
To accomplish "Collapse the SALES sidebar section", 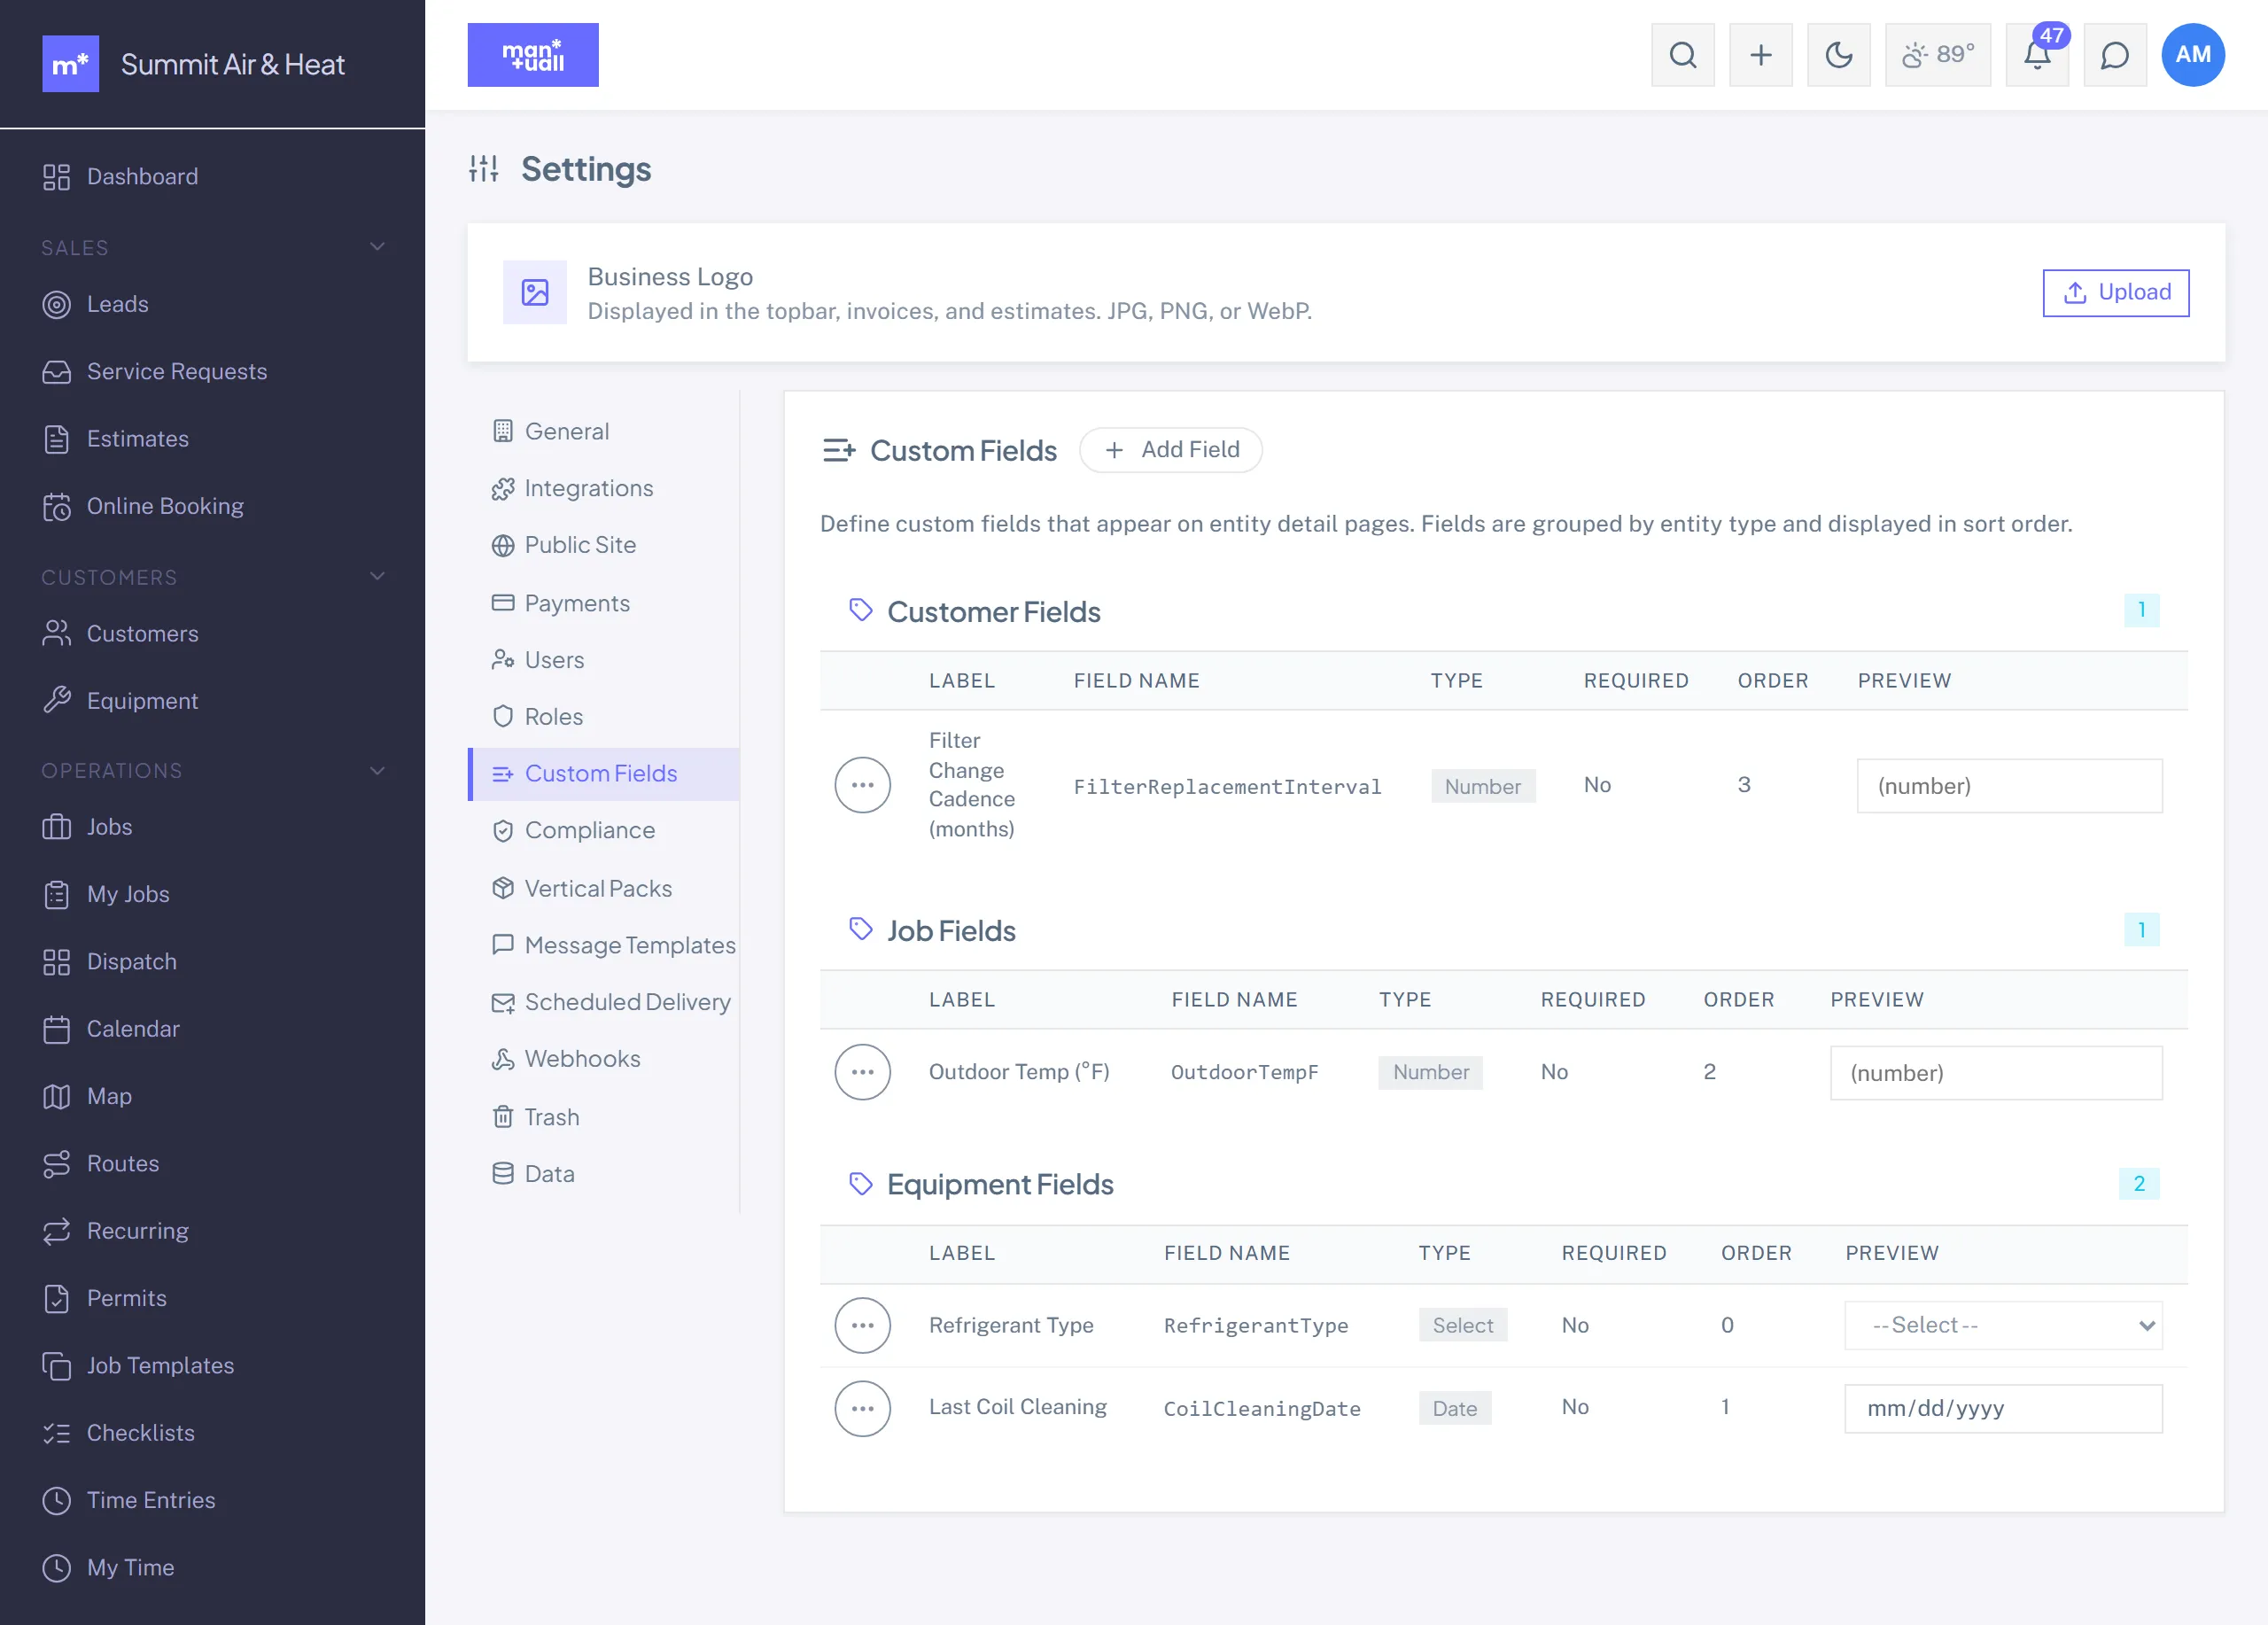I will click(377, 247).
